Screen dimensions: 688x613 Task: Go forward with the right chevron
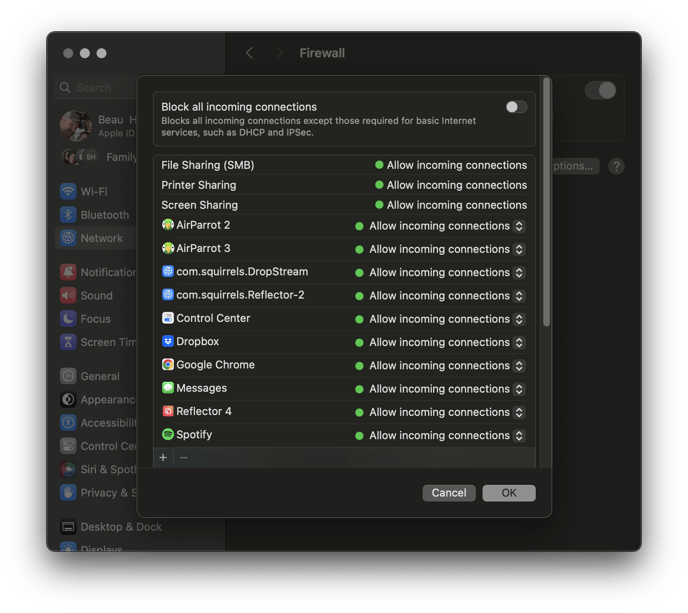pos(279,53)
